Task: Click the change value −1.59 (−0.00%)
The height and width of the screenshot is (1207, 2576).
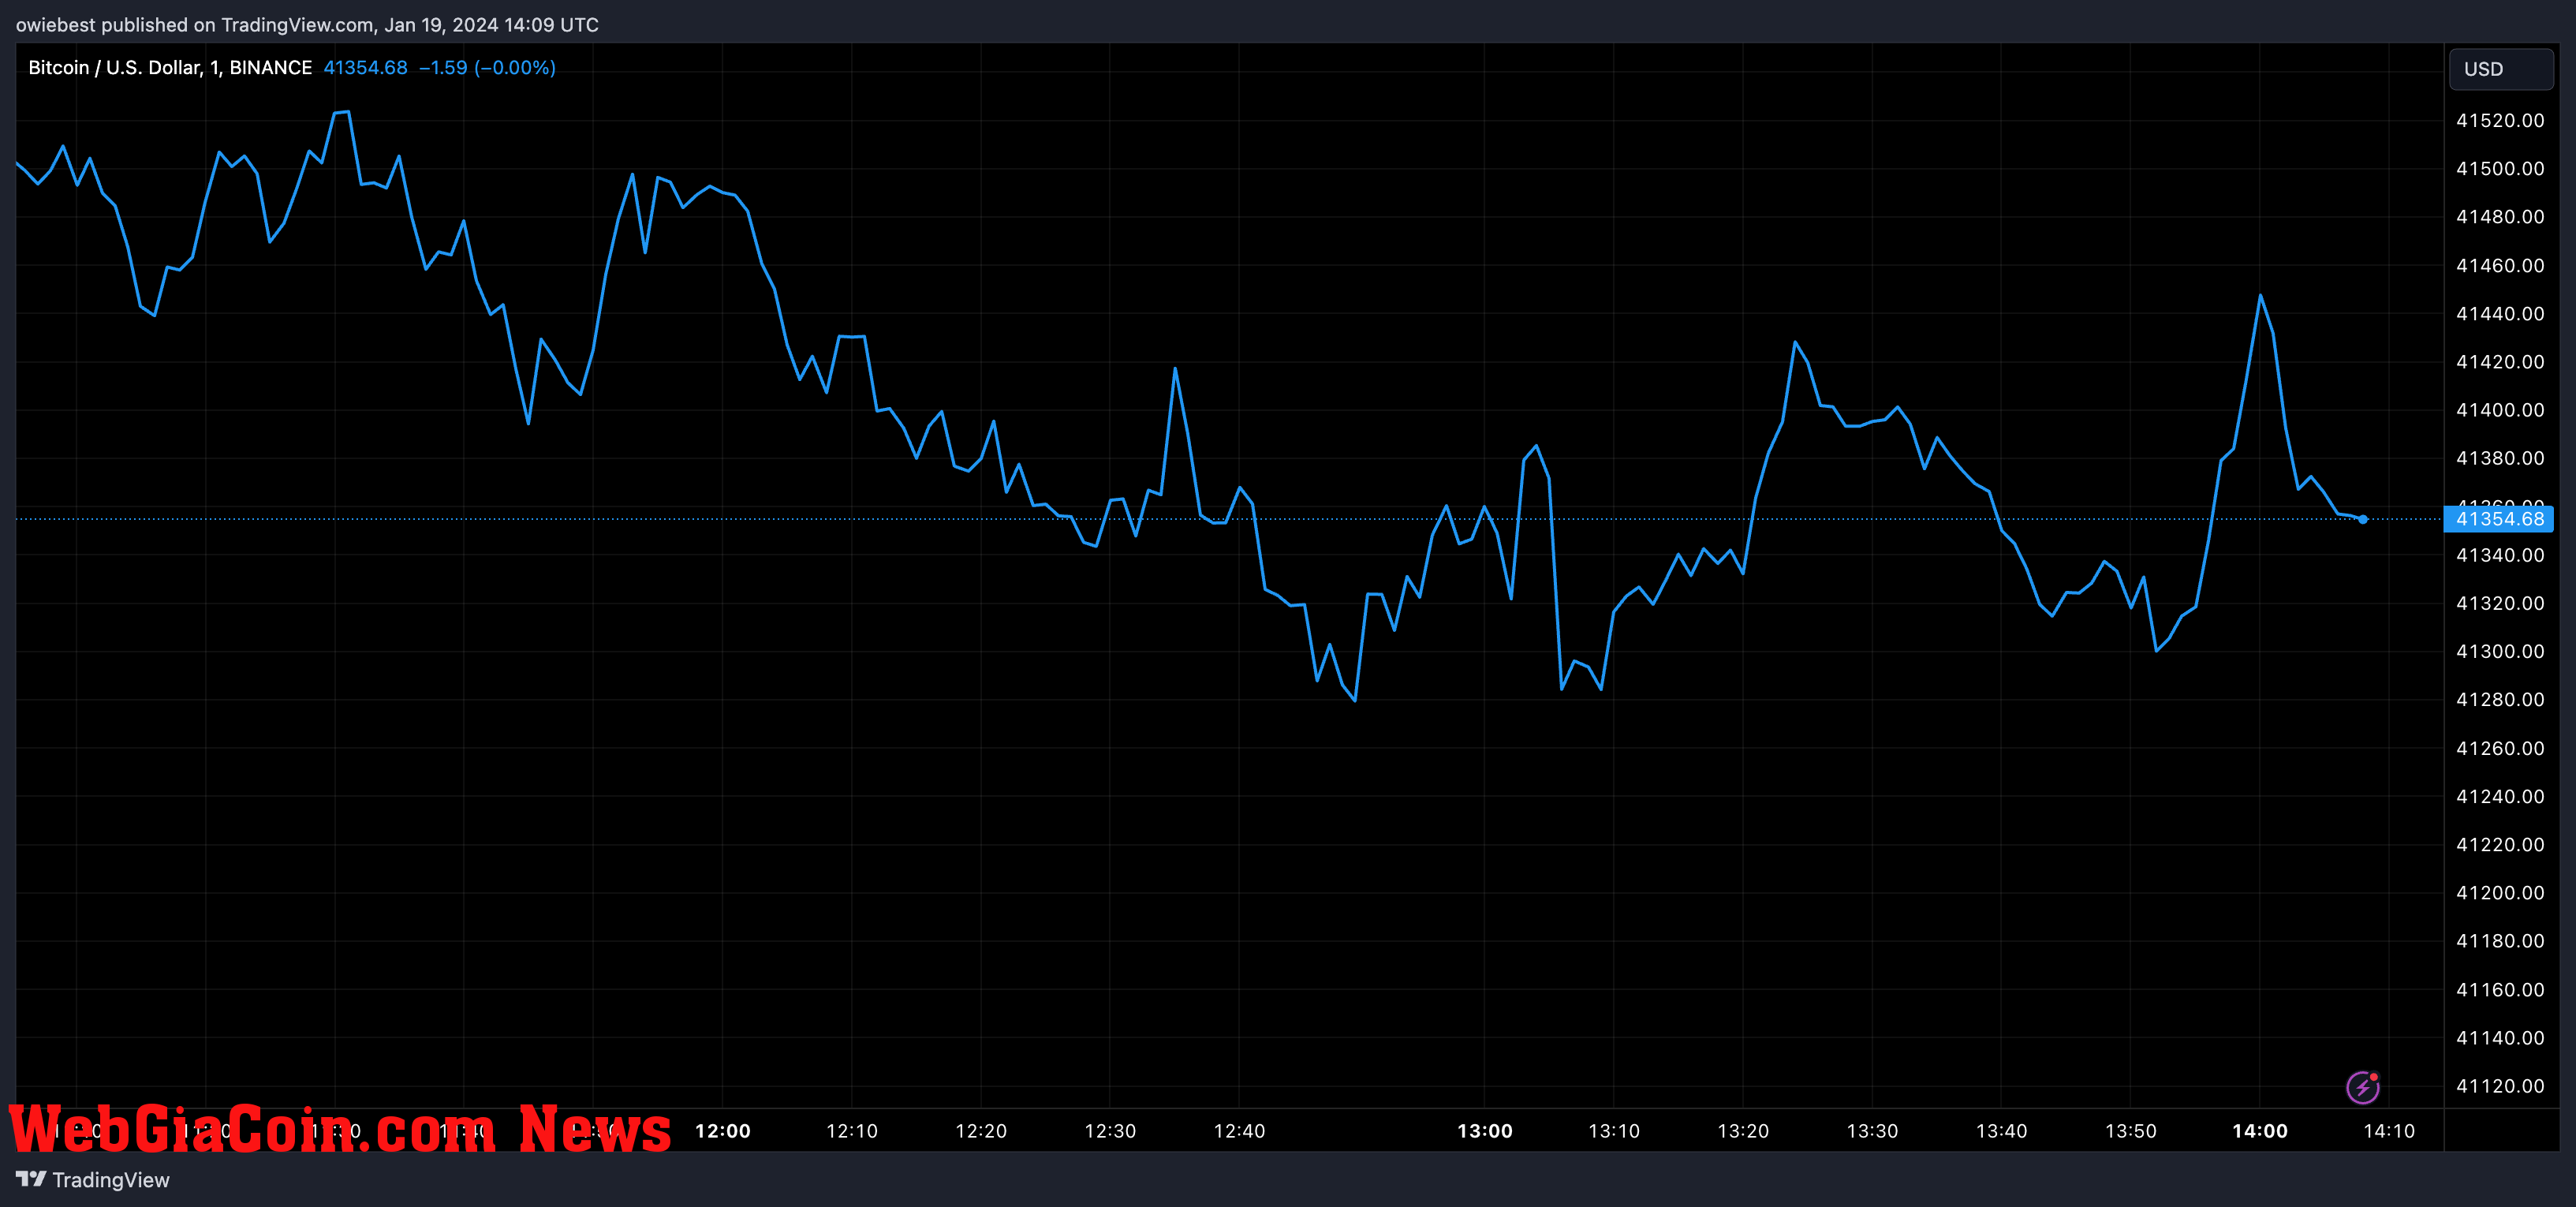Action: [487, 68]
